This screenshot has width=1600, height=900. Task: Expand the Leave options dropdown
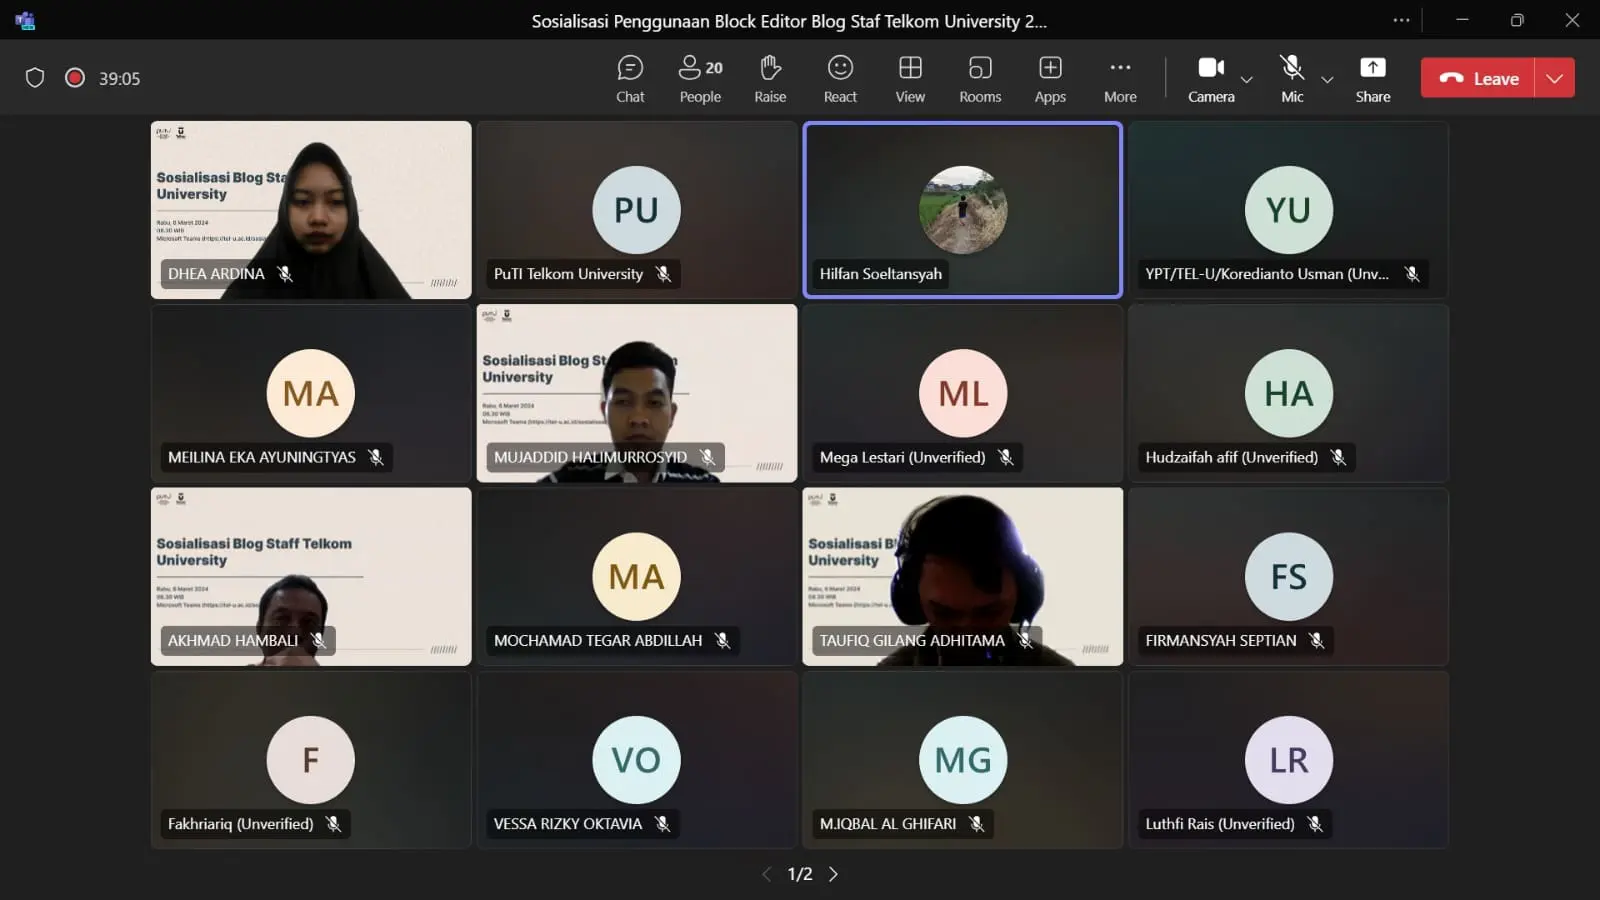pyautogui.click(x=1555, y=78)
